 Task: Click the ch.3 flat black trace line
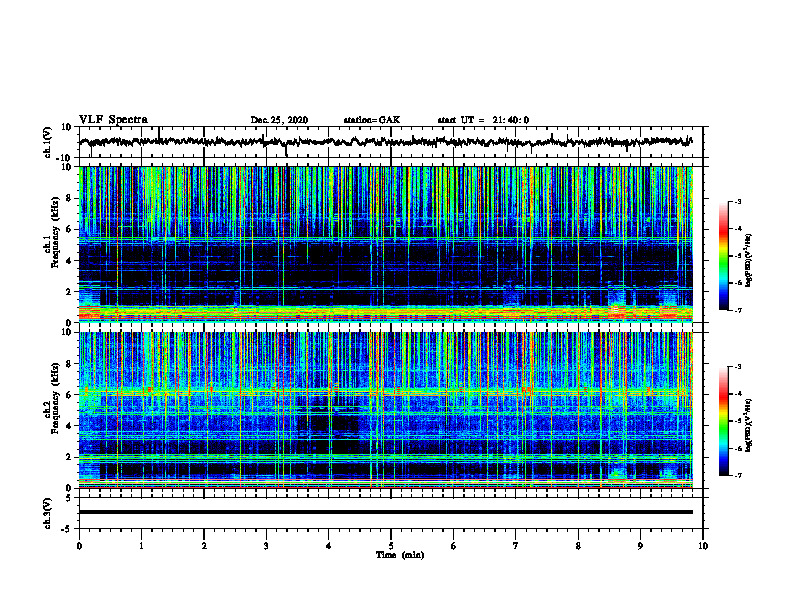[385, 512]
